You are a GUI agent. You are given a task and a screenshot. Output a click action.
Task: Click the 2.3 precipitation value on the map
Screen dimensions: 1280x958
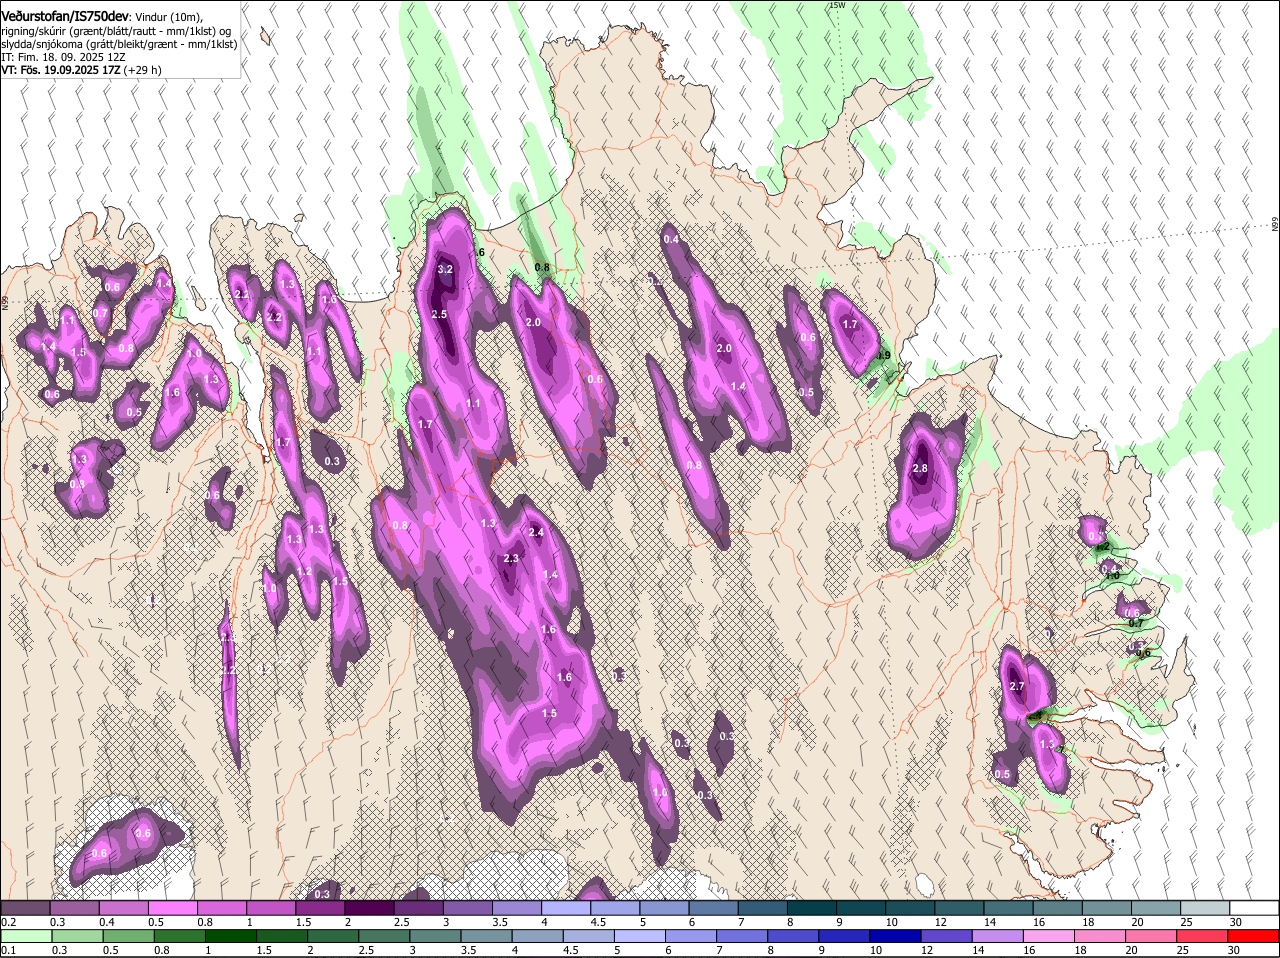(511, 559)
